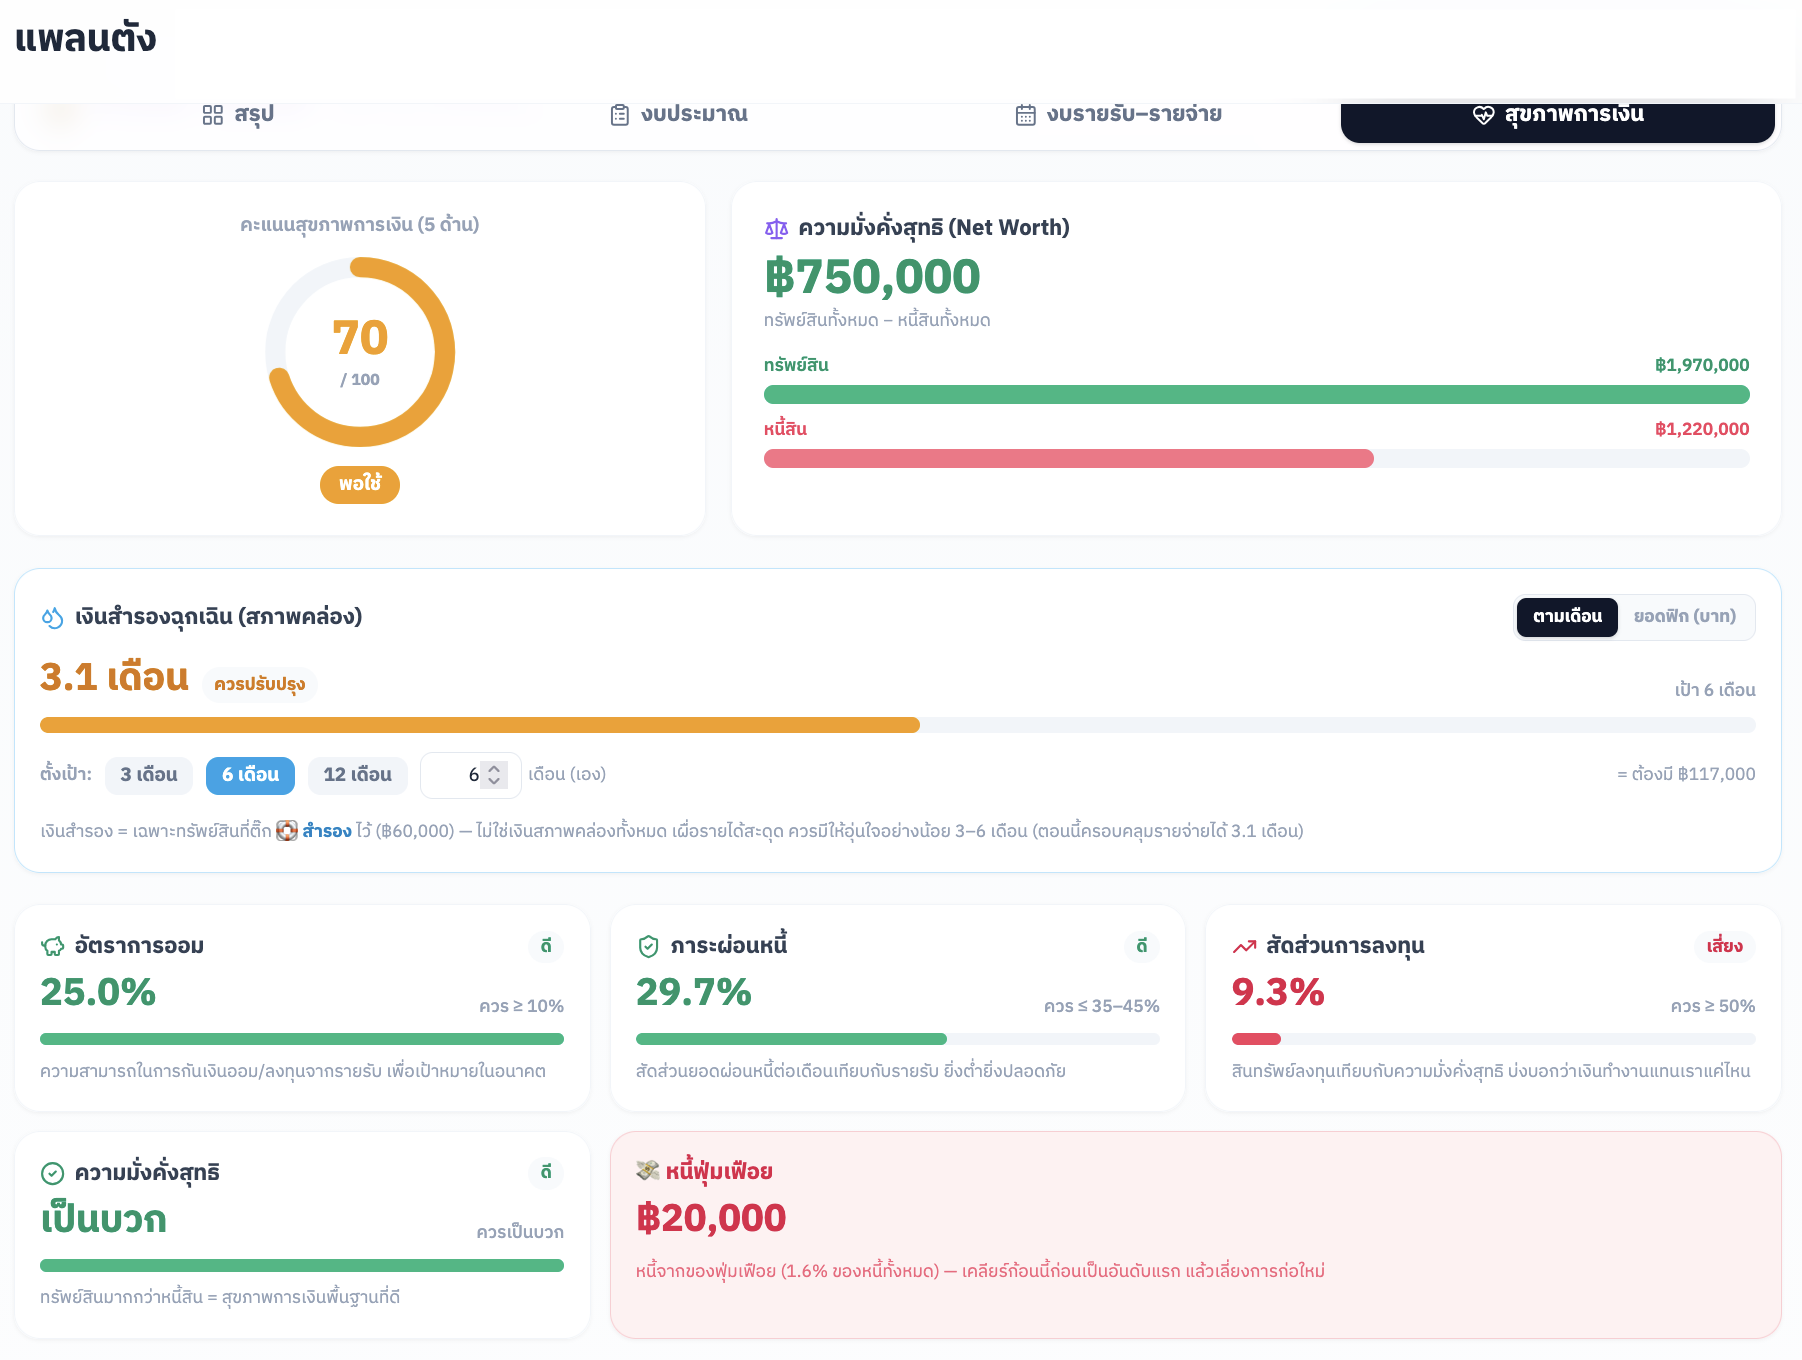Click the calendar icon for งบรายรับ–รายจ่าย
This screenshot has height=1360, width=1802.
coord(1026,115)
